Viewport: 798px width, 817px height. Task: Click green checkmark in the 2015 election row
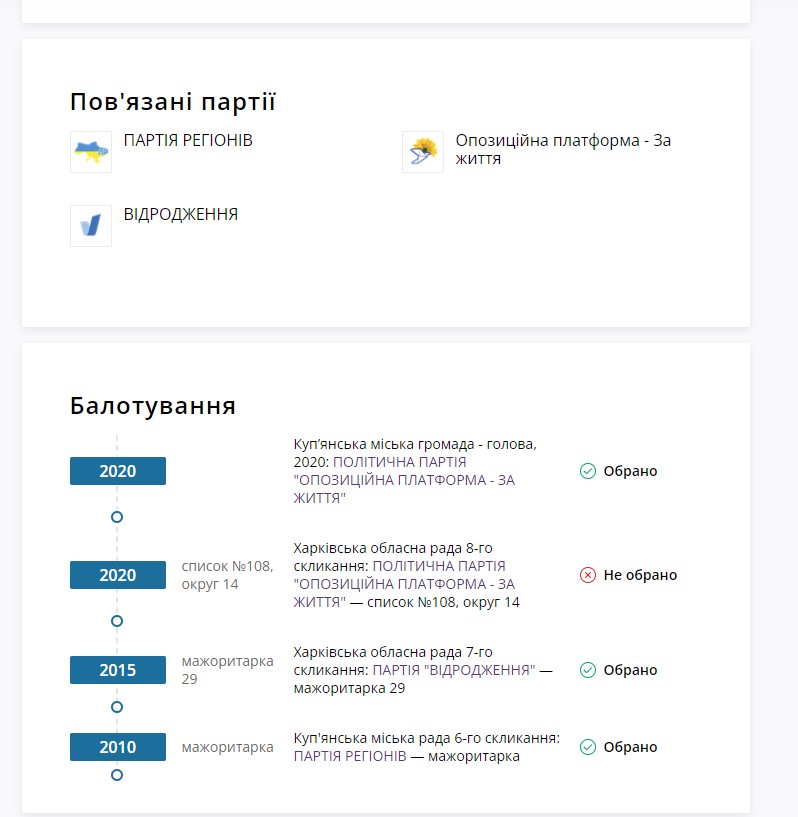point(588,670)
